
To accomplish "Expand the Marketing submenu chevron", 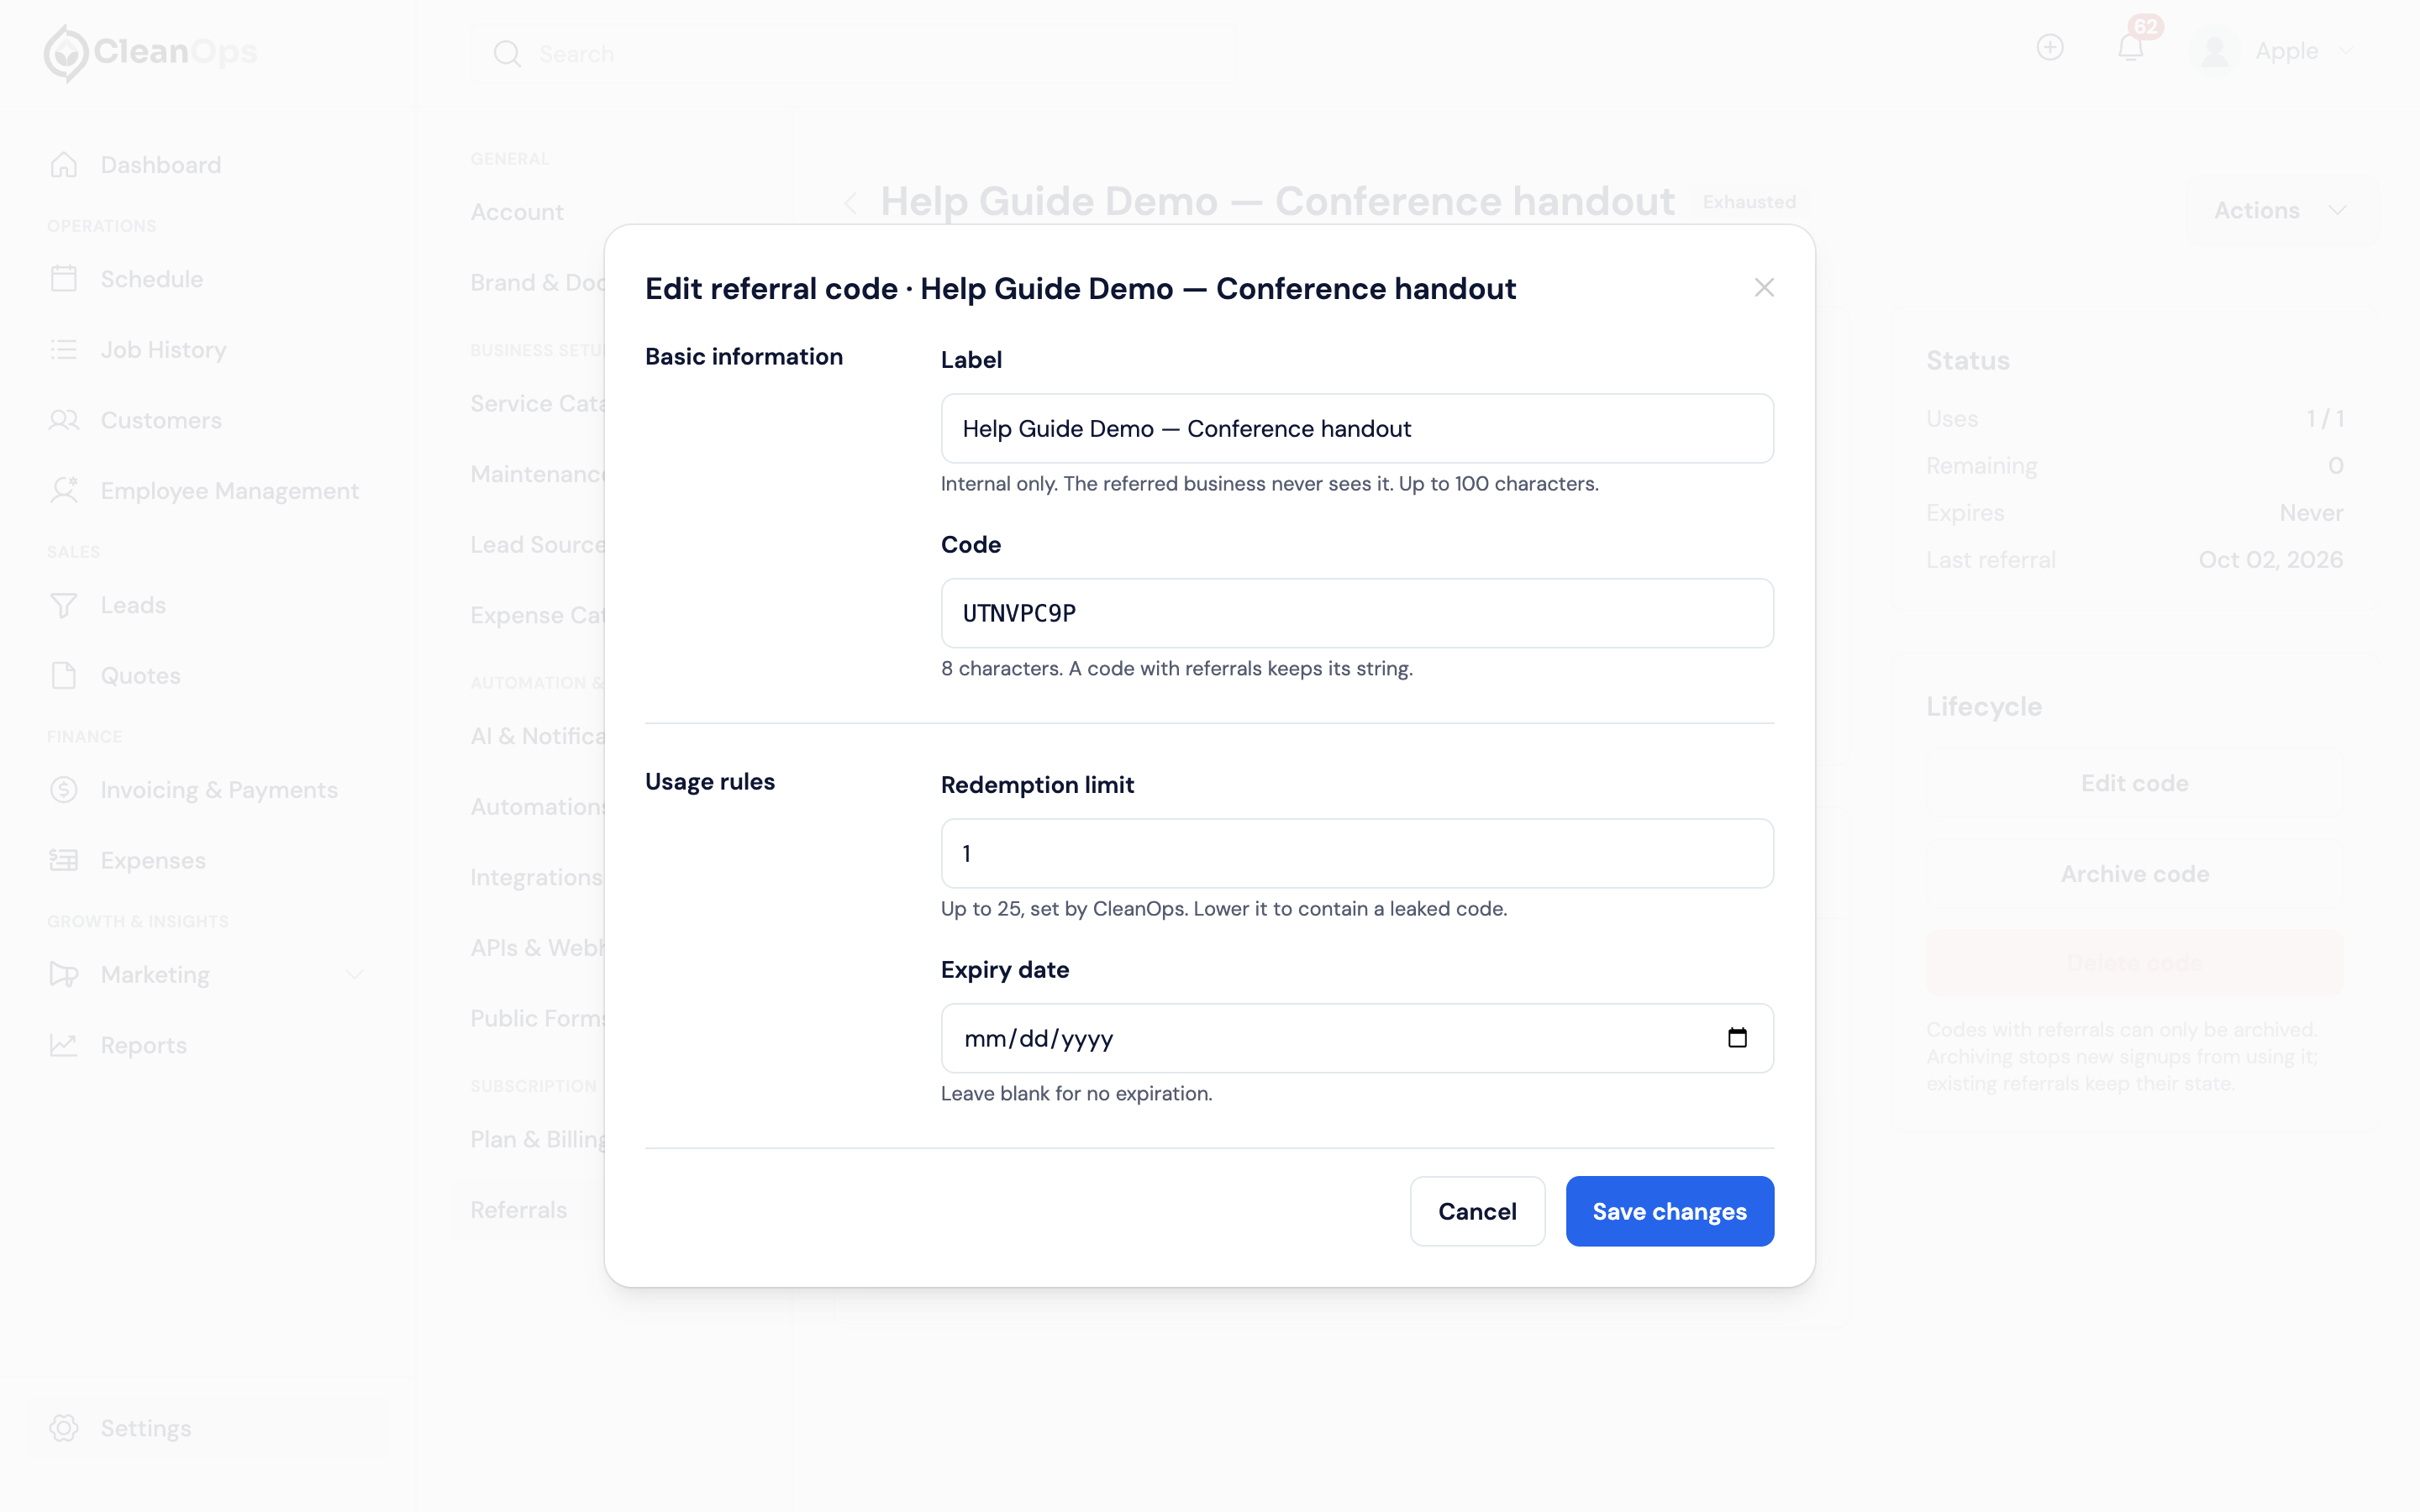I will pos(355,974).
